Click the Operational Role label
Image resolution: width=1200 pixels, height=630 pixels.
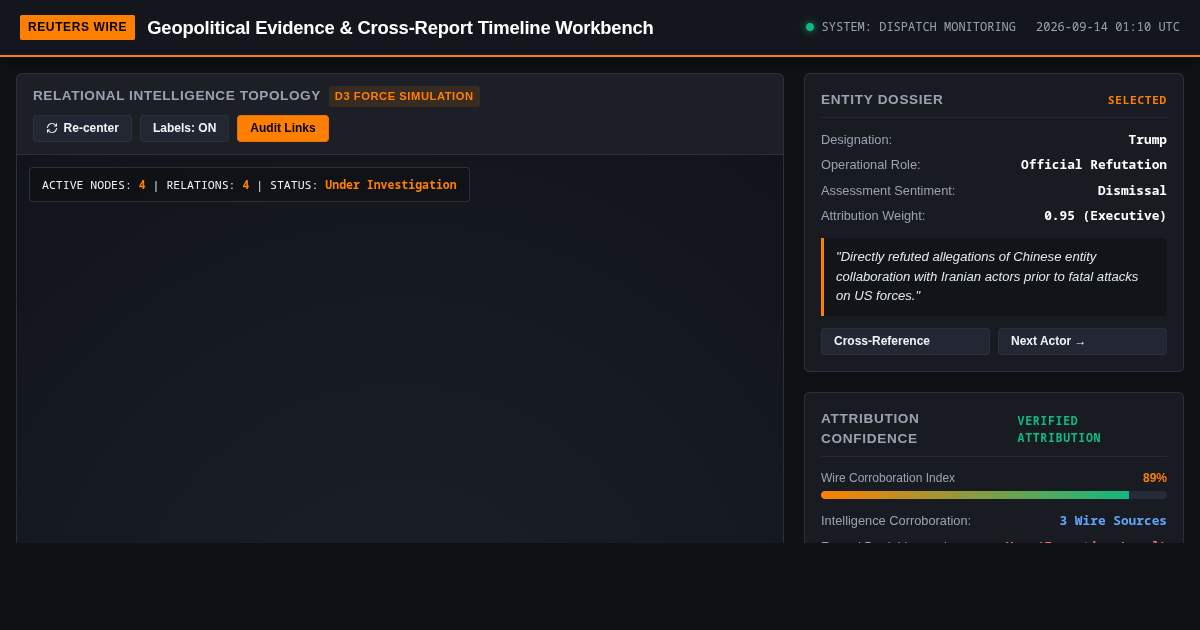pyautogui.click(x=871, y=165)
